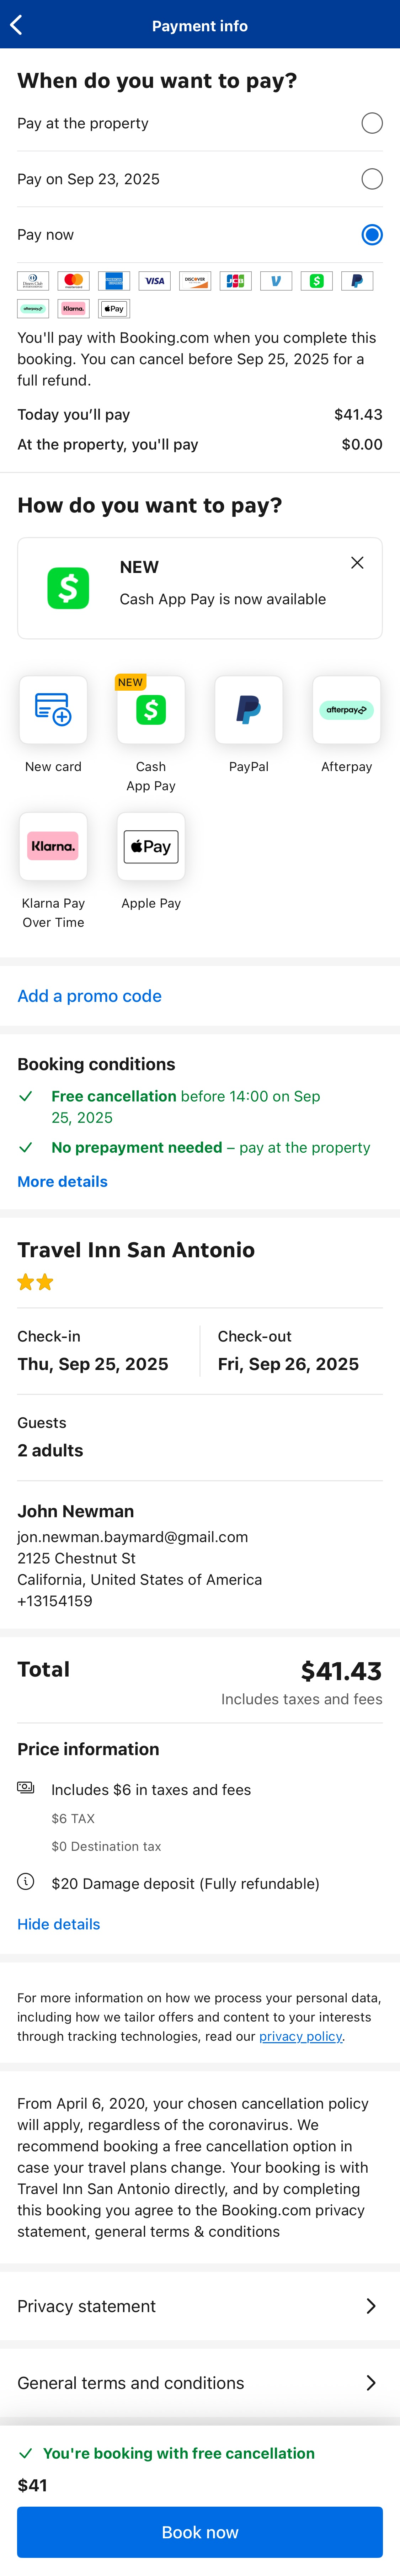Choose New card payment method
This screenshot has height=2576, width=400.
point(53,710)
